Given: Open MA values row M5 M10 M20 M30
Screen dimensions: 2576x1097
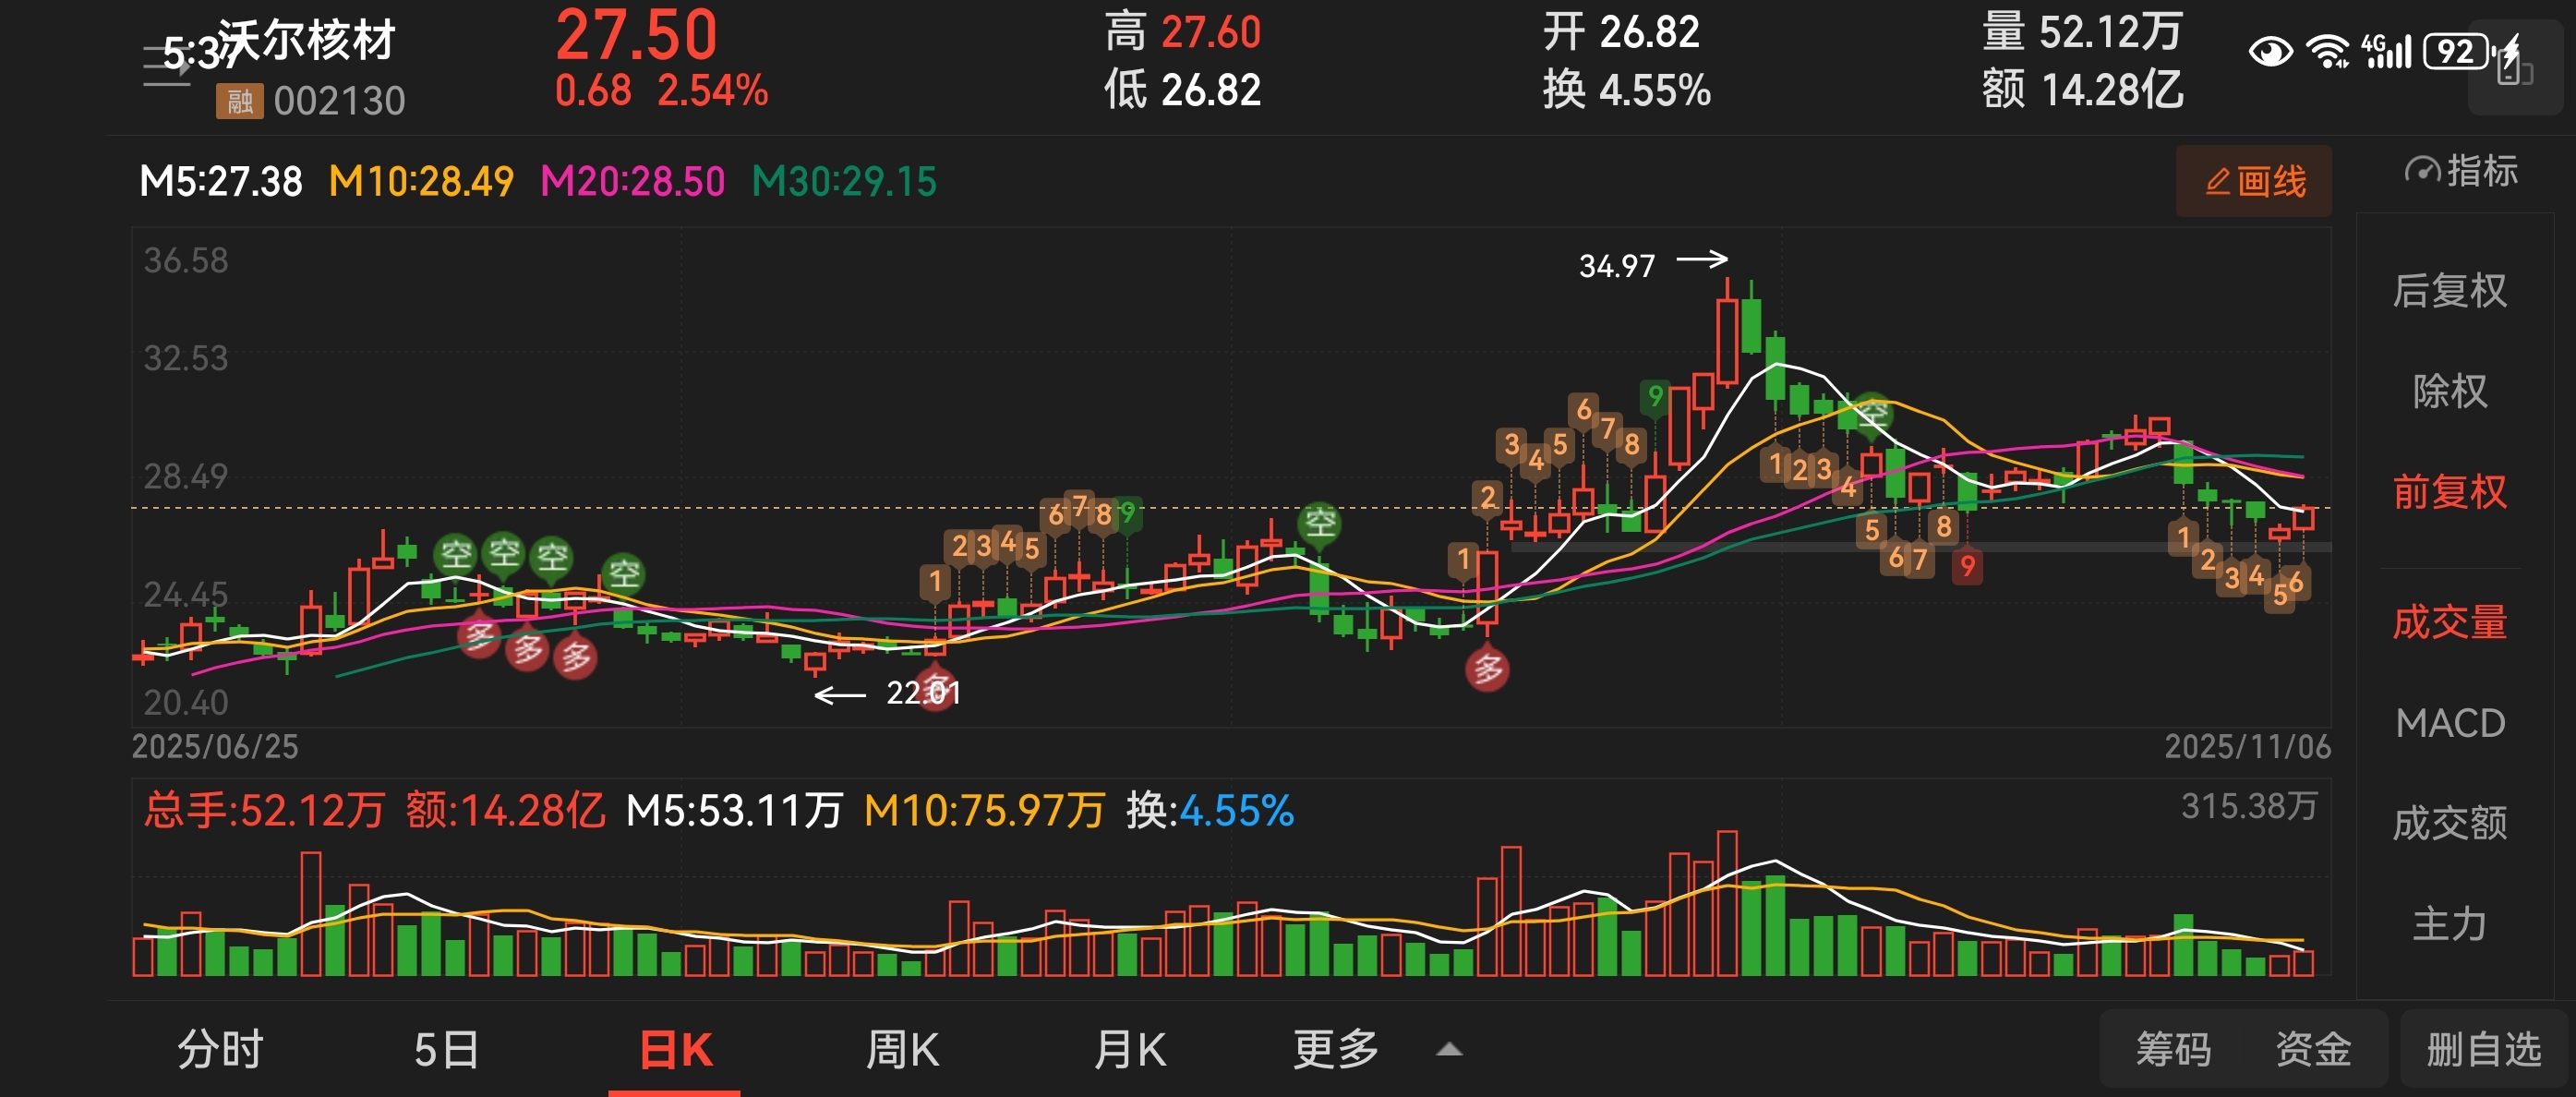Looking at the screenshot, I should [537, 182].
